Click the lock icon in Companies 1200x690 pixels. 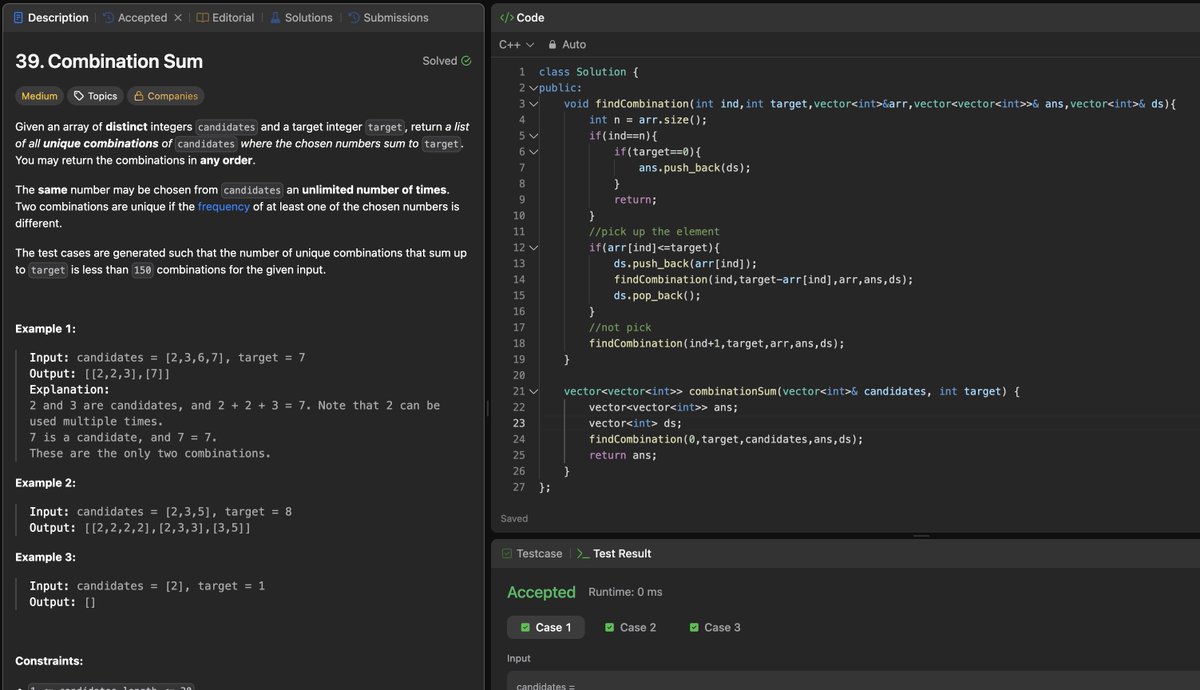pos(139,96)
